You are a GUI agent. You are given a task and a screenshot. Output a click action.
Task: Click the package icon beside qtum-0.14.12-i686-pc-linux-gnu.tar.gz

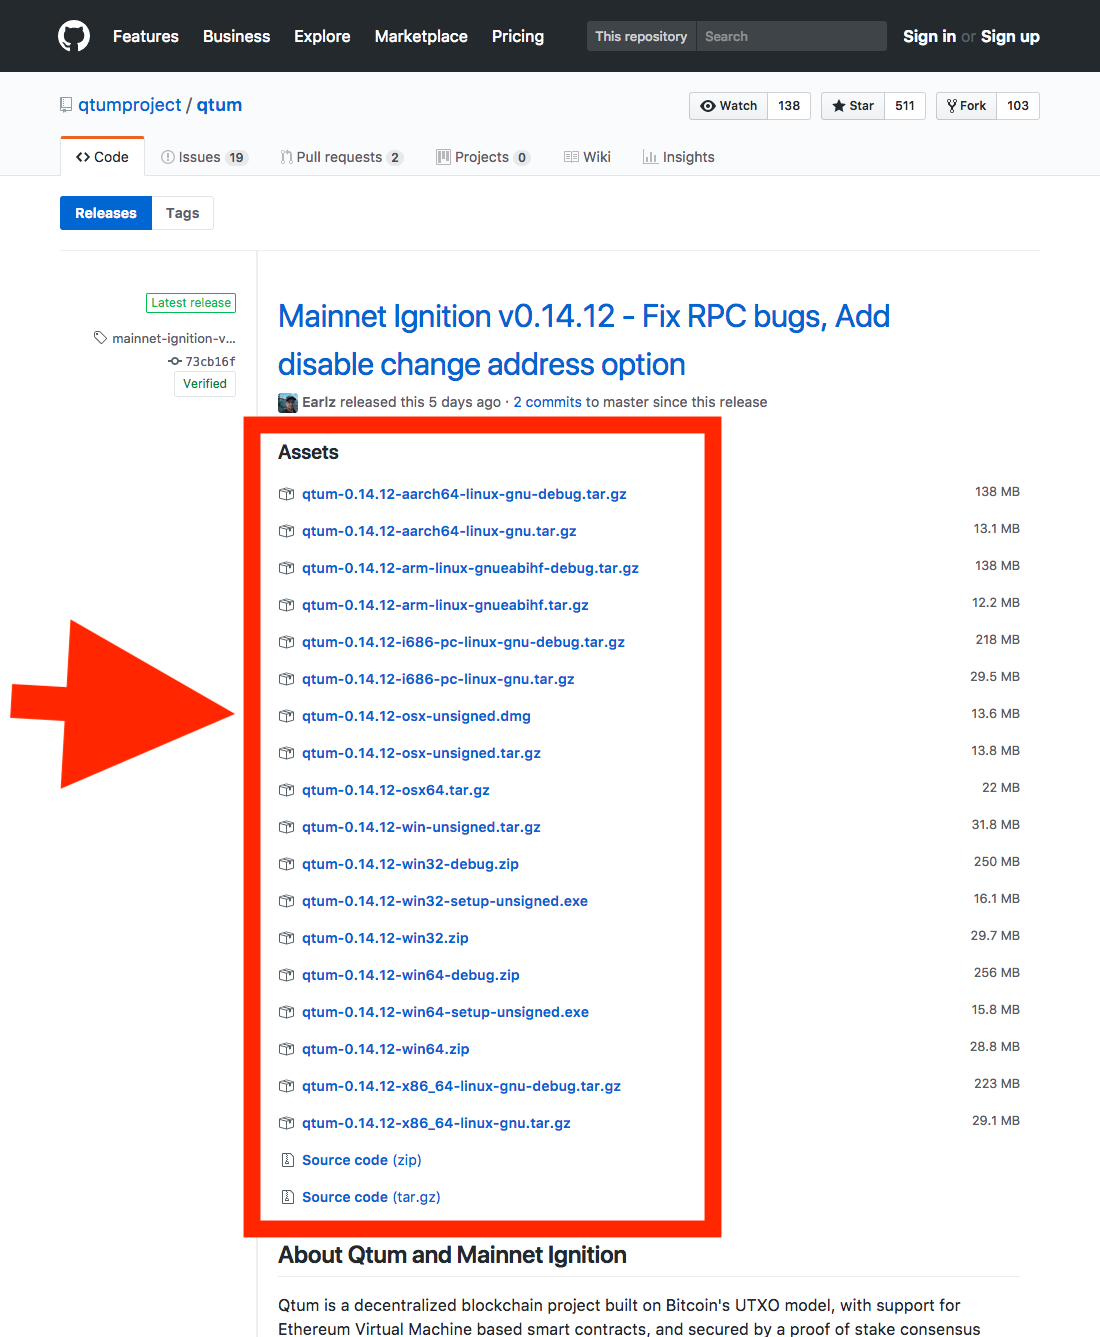[x=287, y=679]
